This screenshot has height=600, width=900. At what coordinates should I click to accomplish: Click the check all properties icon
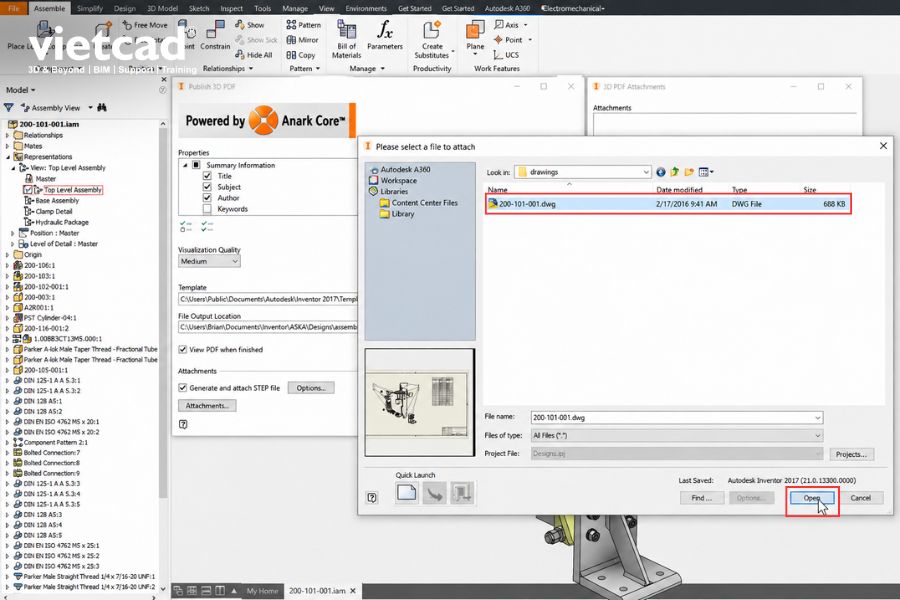click(207, 226)
